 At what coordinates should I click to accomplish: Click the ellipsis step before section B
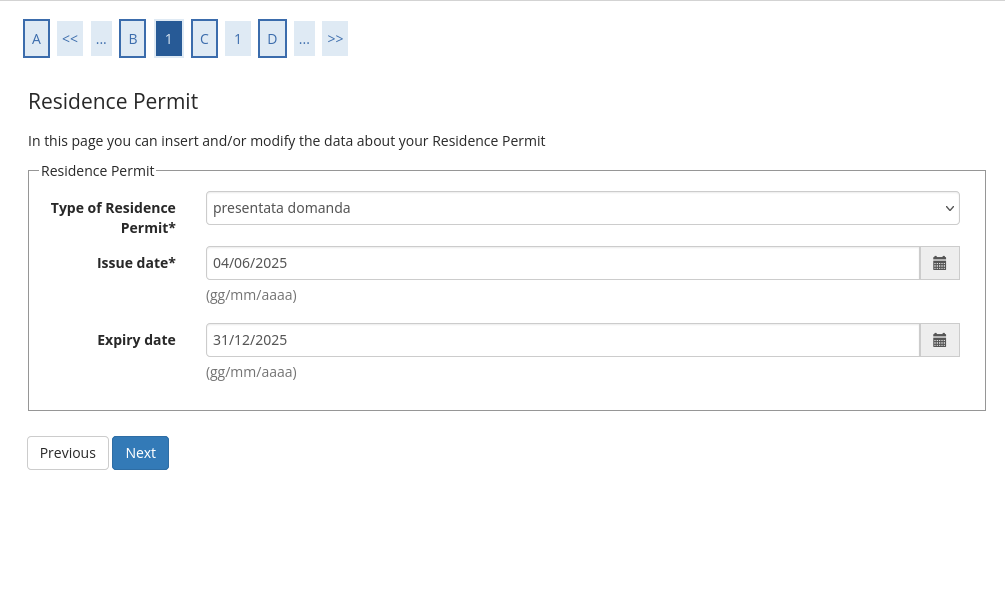point(101,39)
